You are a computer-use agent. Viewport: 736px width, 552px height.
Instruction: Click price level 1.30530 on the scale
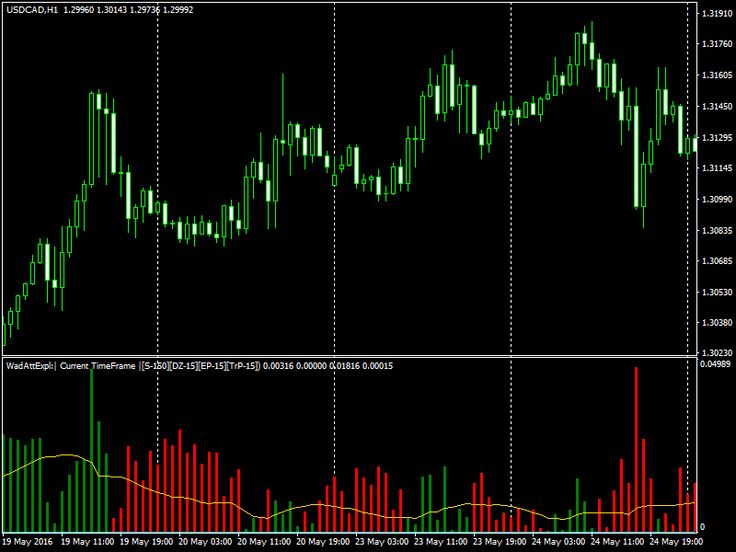[717, 292]
